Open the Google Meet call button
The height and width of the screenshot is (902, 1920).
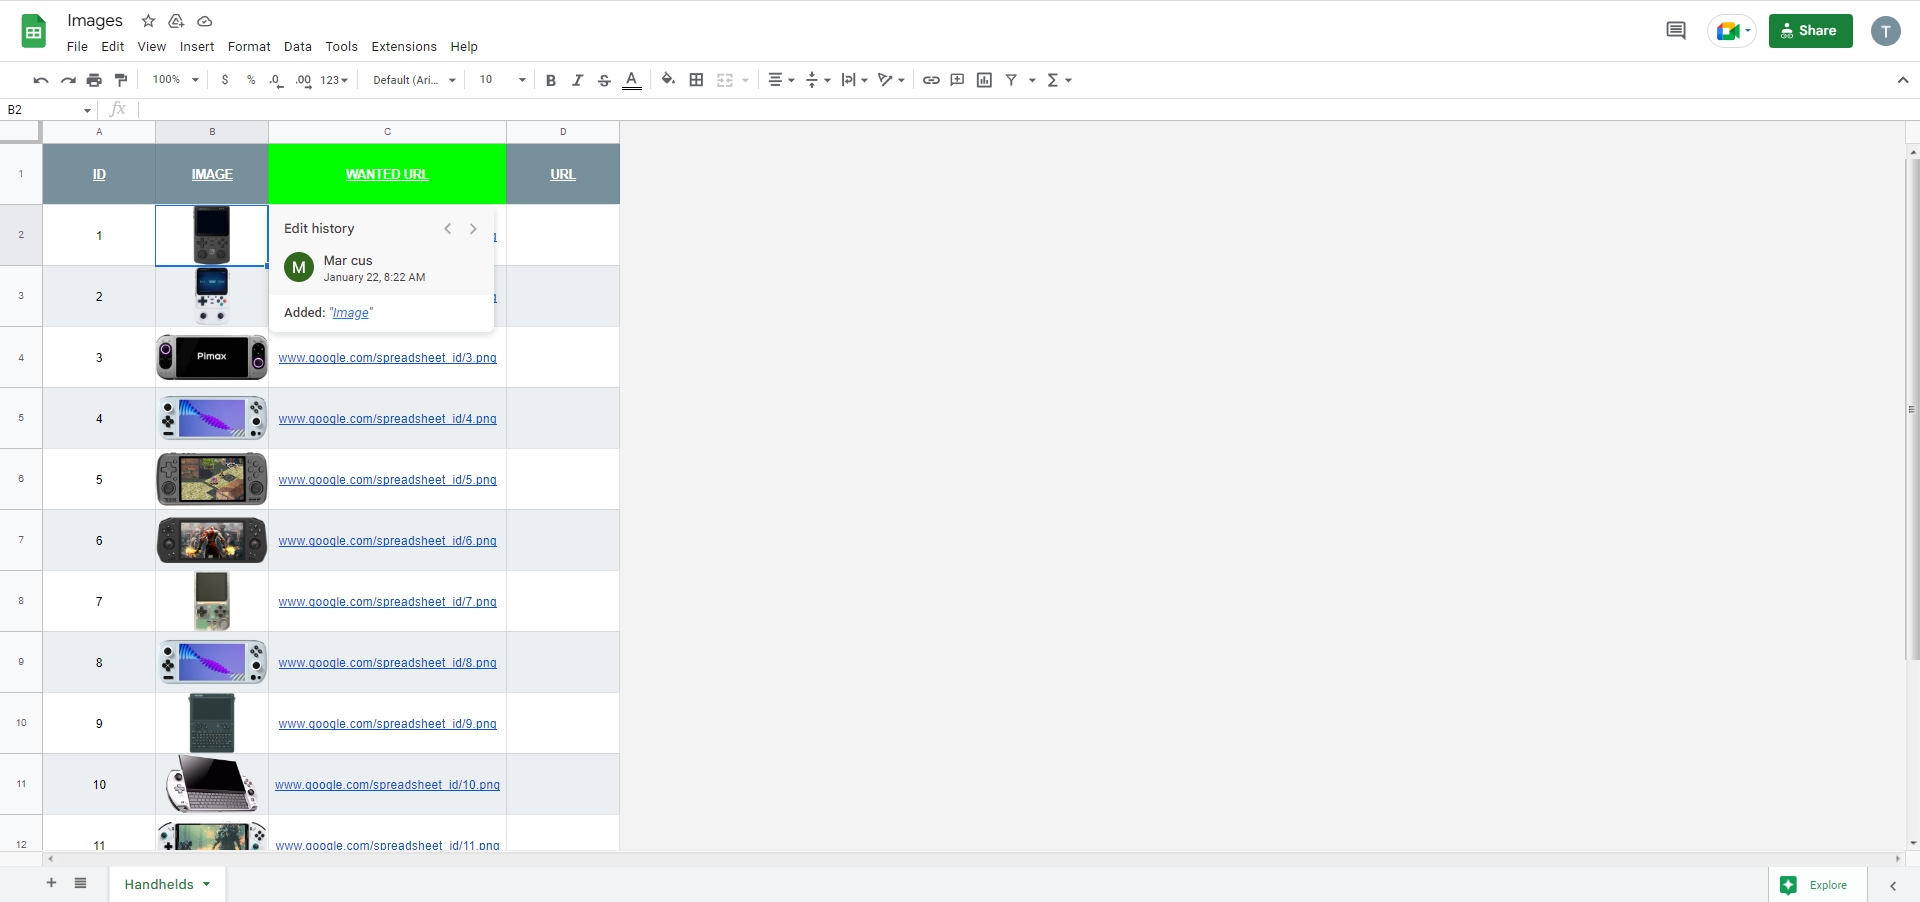tap(1732, 31)
